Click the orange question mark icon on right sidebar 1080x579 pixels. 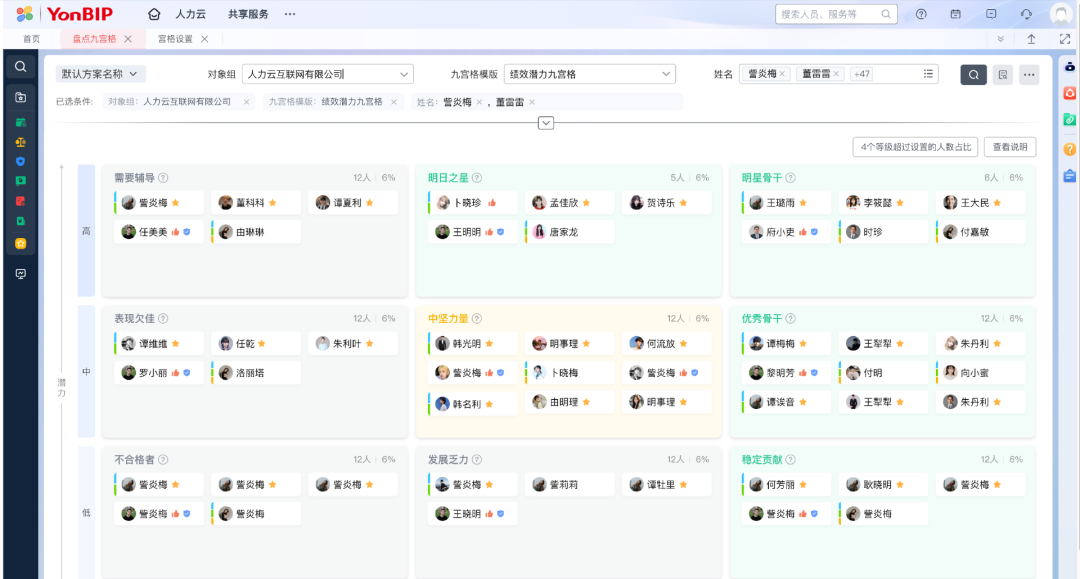(1069, 149)
